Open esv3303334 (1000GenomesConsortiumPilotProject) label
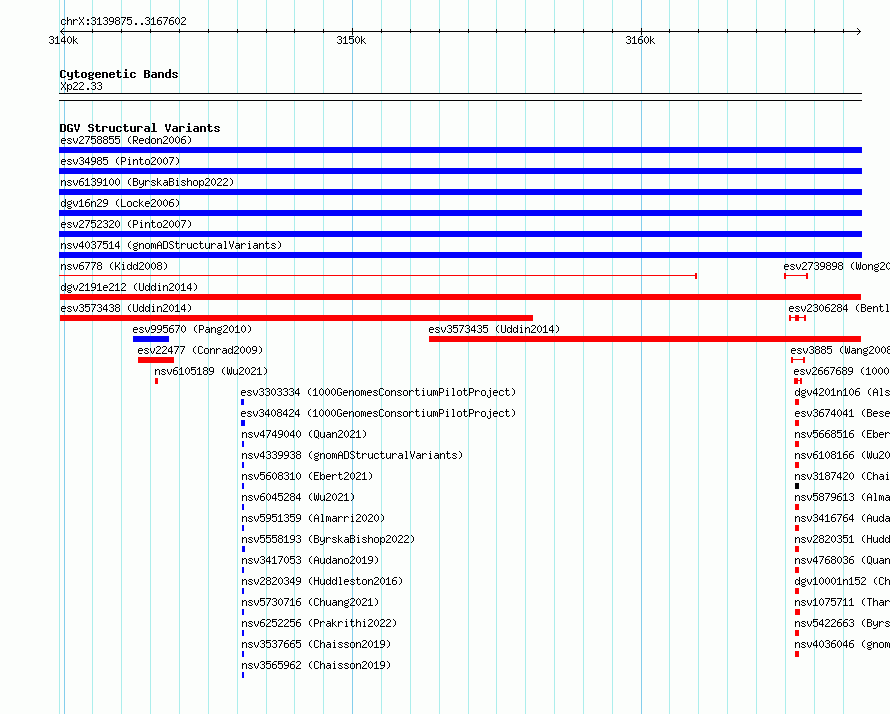The height and width of the screenshot is (714, 890). pos(378,392)
